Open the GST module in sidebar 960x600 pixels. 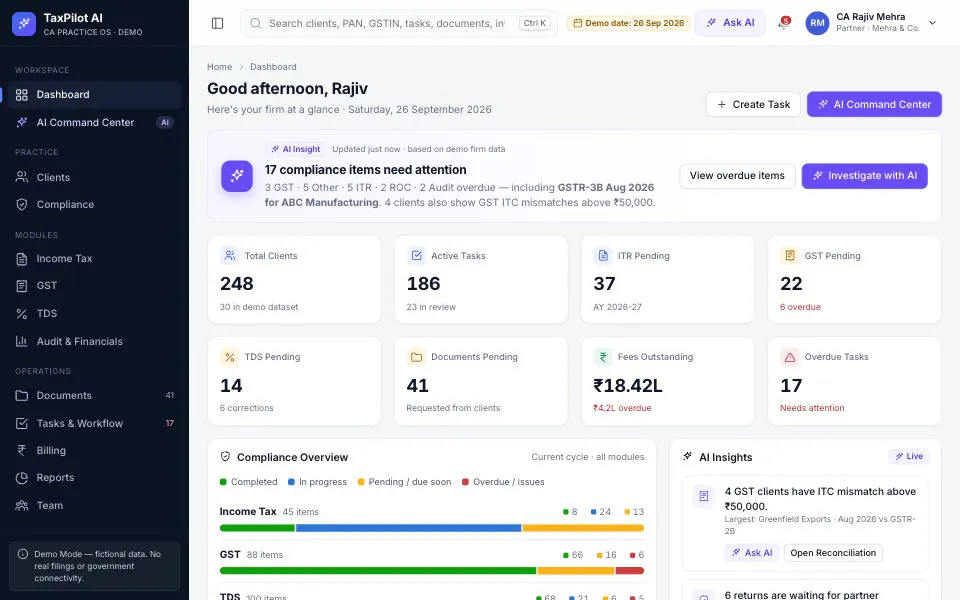[94, 285]
